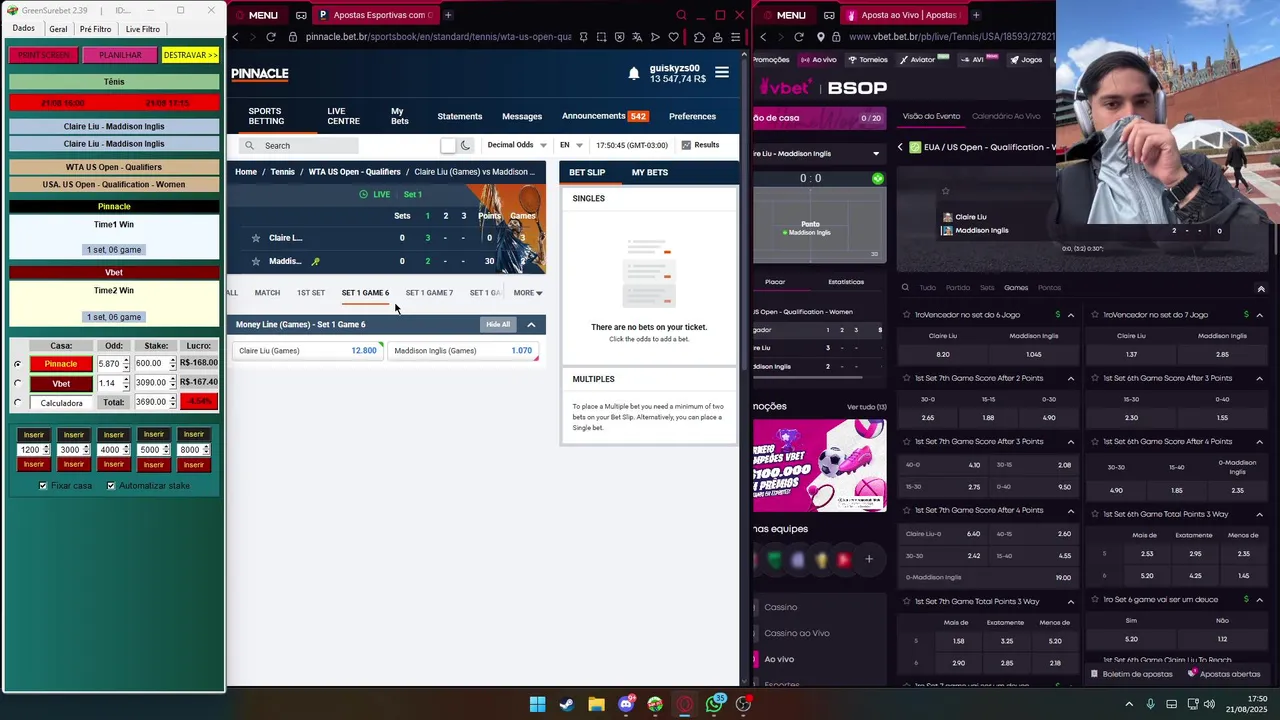1280x720 pixels.
Task: Open Pinnacle notifications bell
Action: [634, 73]
